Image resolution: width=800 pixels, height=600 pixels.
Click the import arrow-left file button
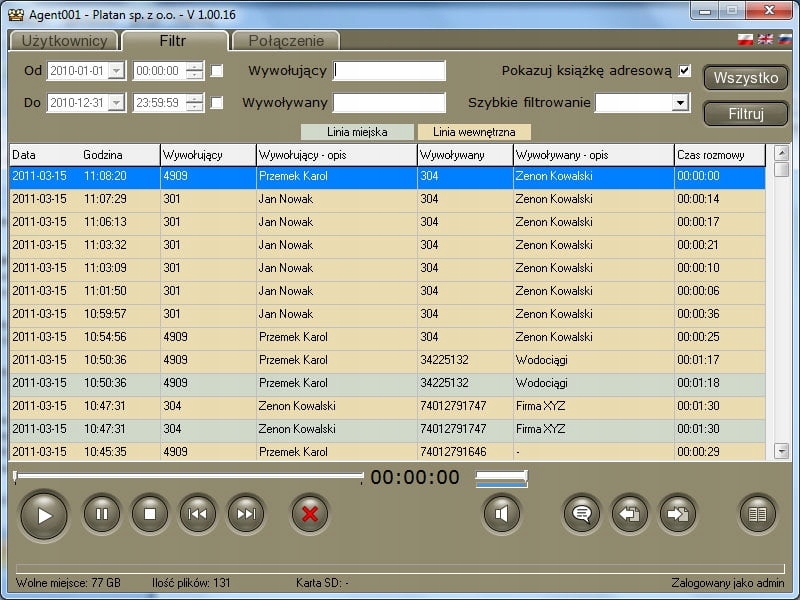[x=630, y=514]
